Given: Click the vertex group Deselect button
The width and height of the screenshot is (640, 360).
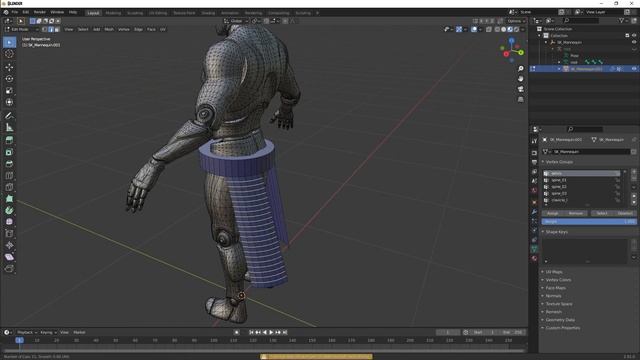Looking at the screenshot, I should [x=625, y=213].
